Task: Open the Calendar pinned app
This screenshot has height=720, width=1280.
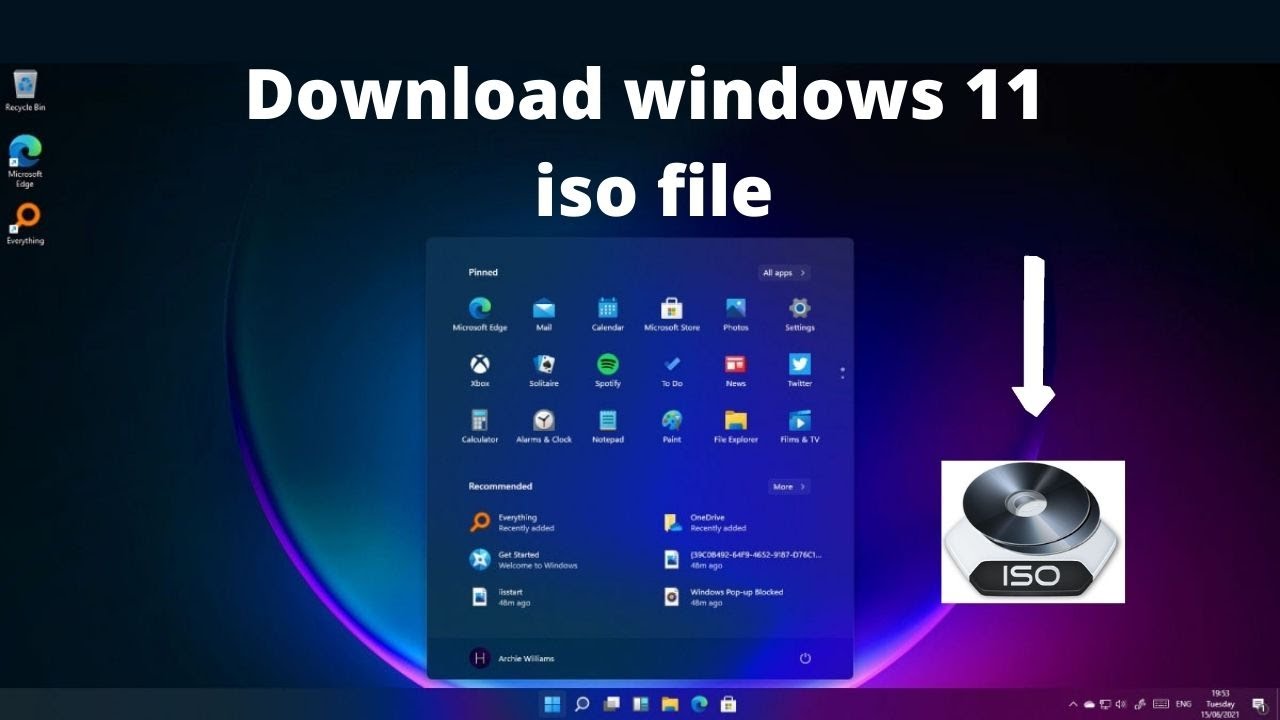Action: tap(608, 313)
